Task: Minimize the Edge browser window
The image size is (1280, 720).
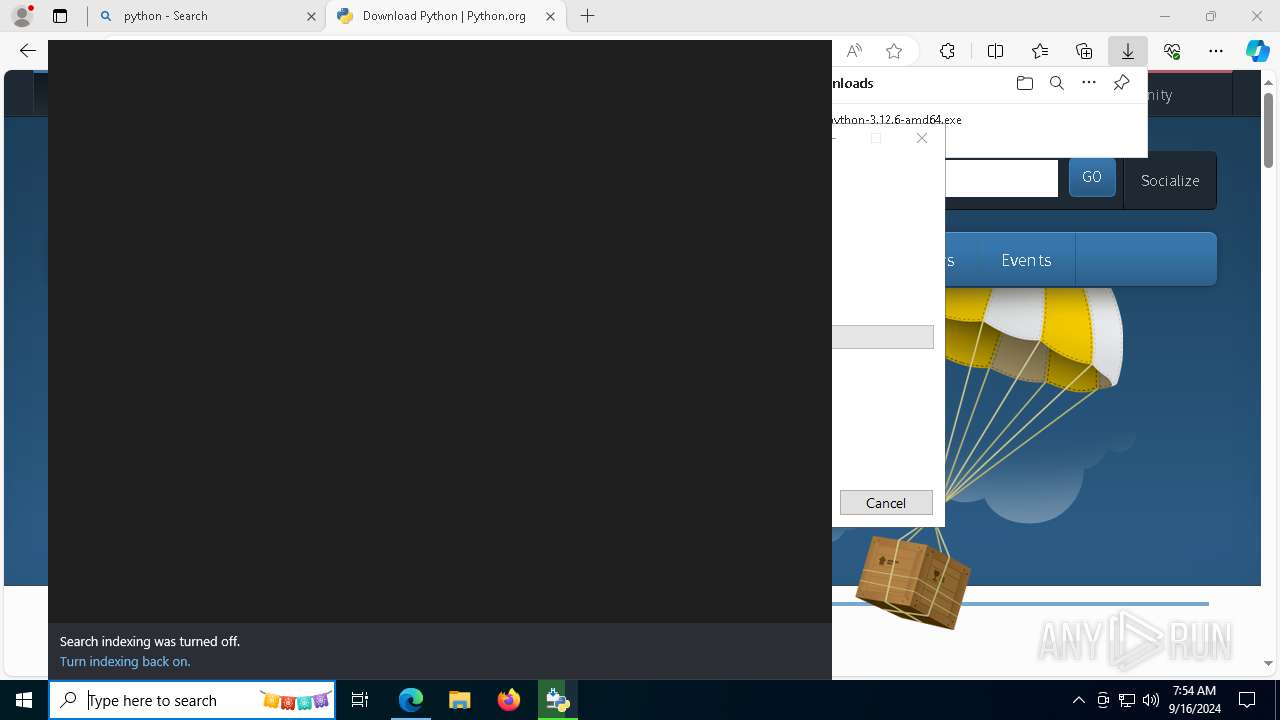Action: [1164, 16]
